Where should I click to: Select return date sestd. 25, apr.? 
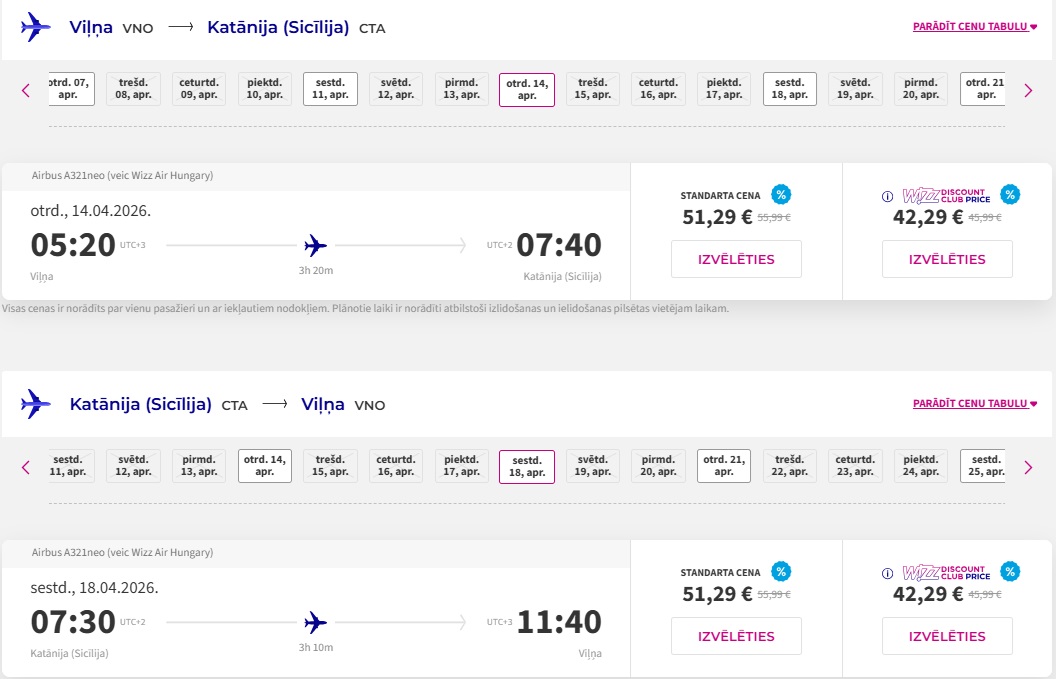click(983, 466)
